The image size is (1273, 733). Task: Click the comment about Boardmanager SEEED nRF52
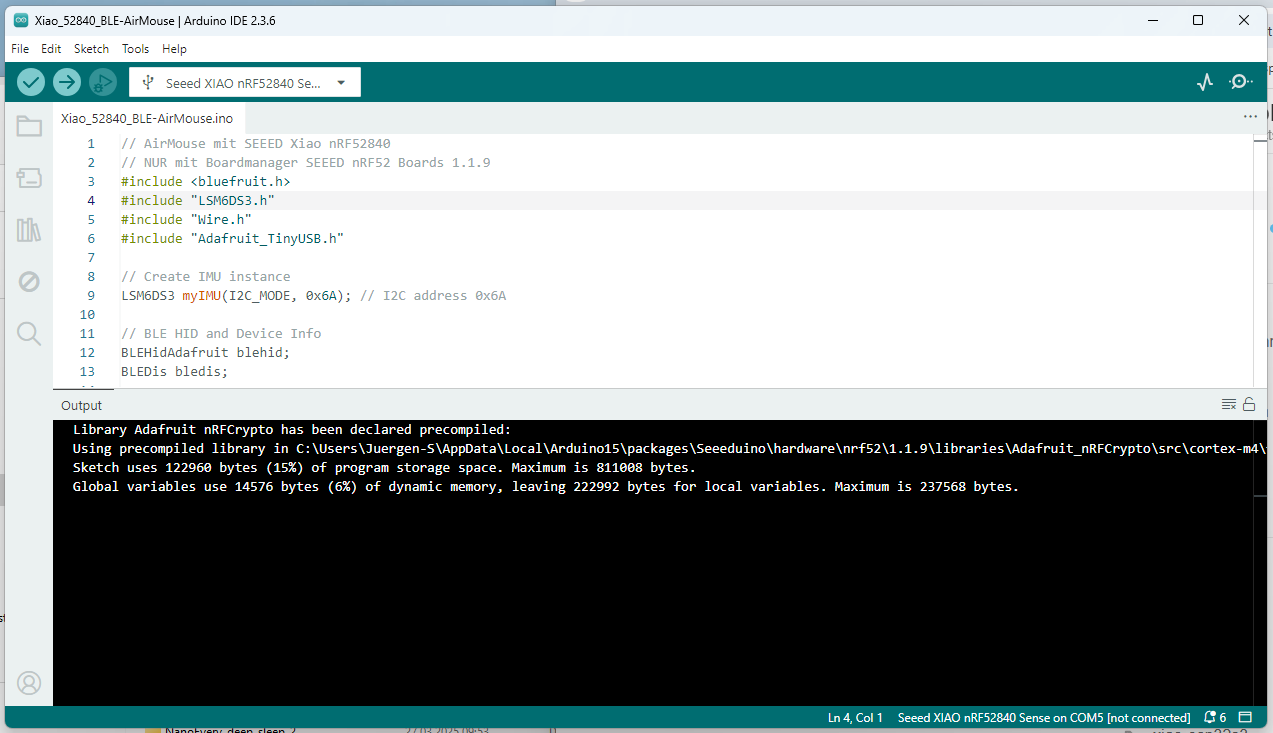(306, 163)
